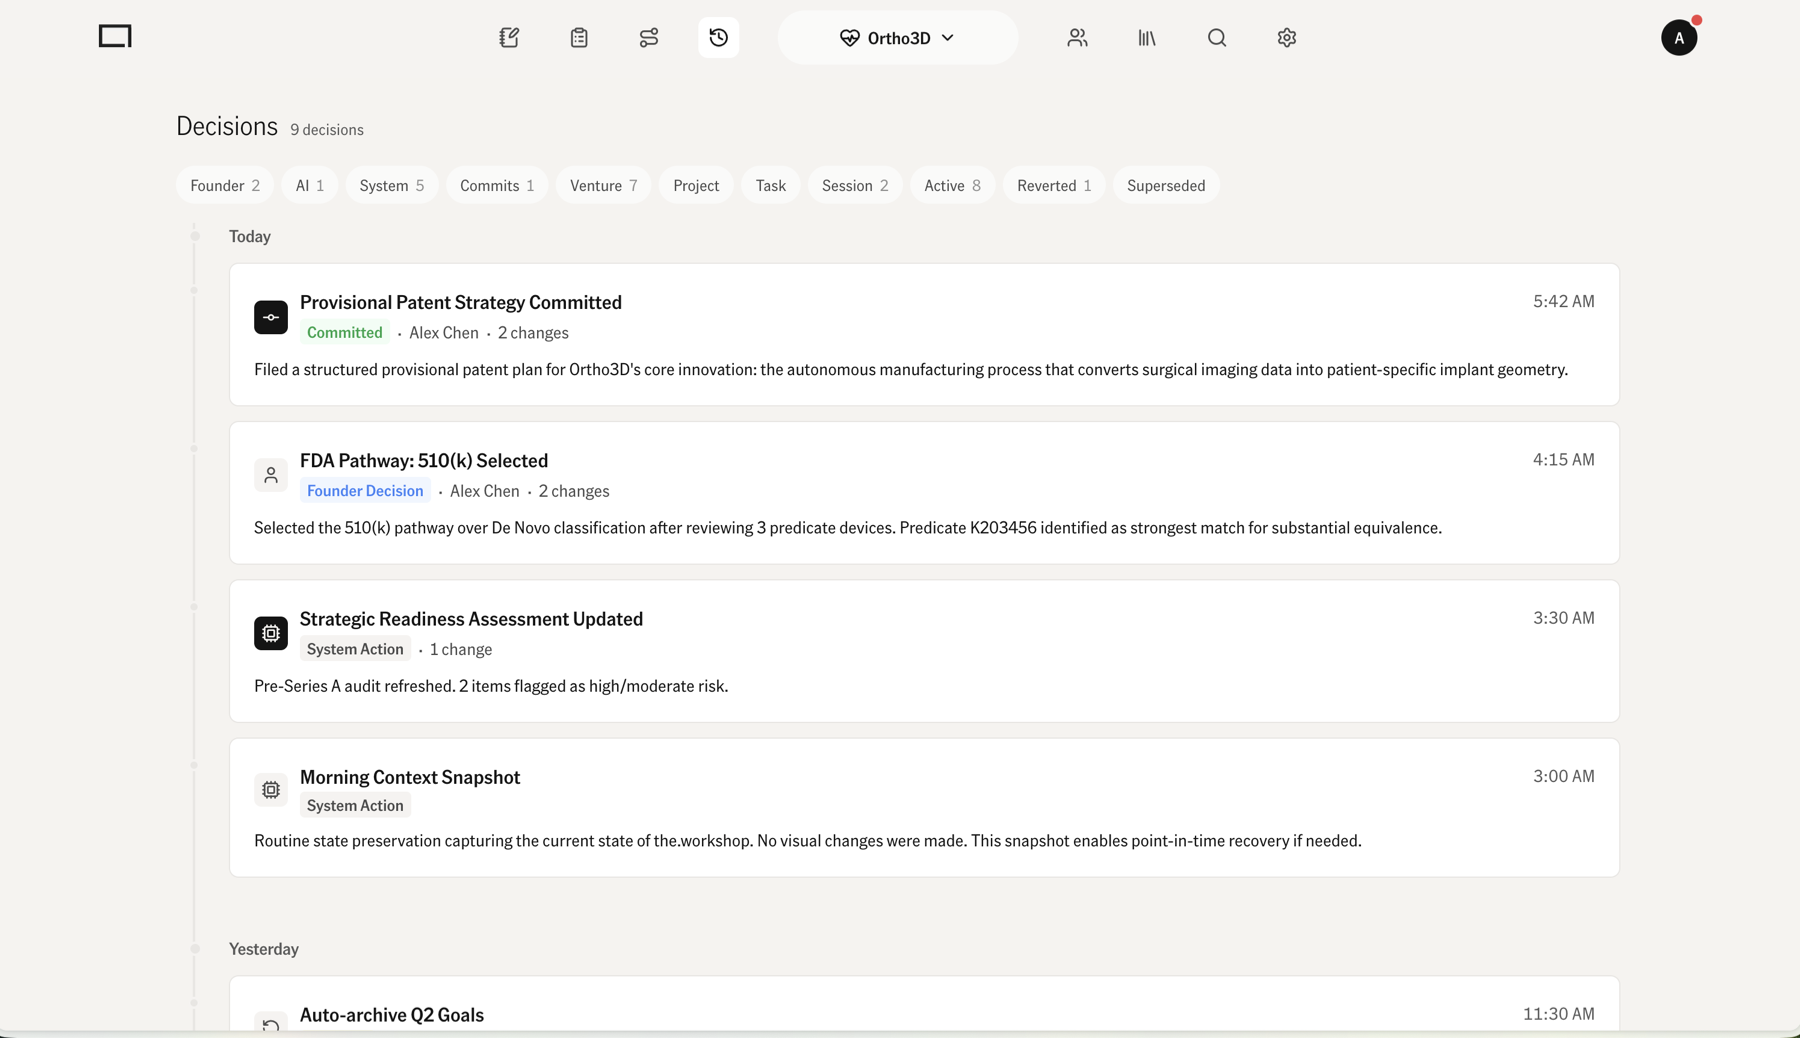Show only Reverted decisions

[x=1054, y=185]
